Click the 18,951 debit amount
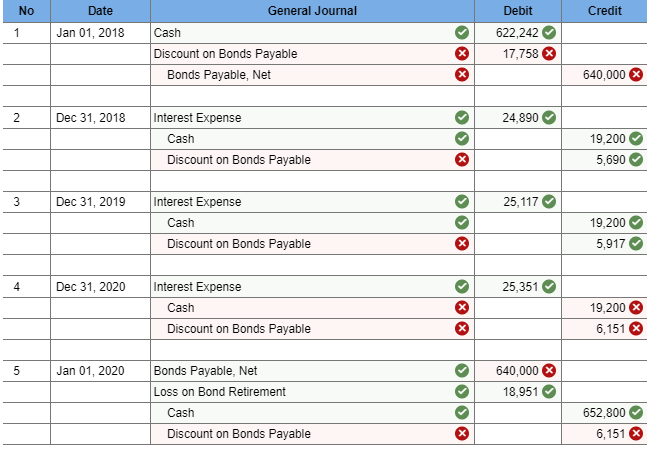 coord(520,392)
